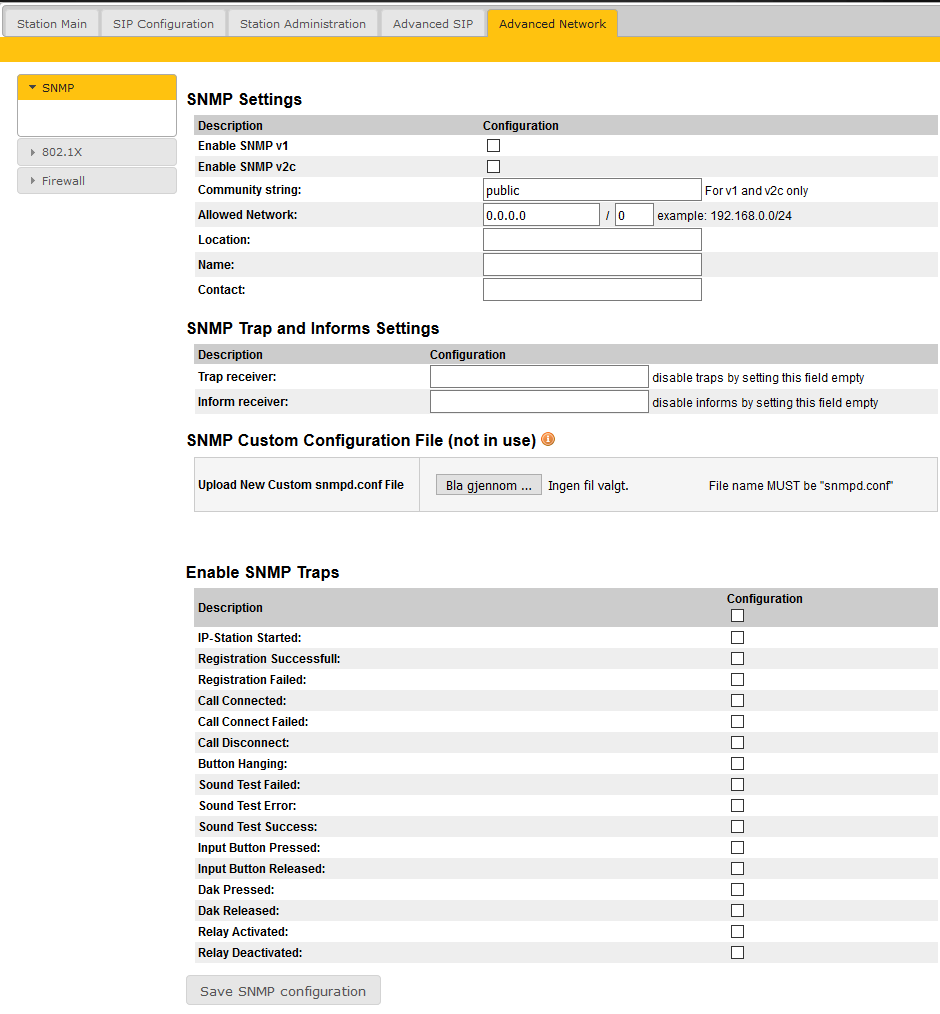Toggle the Sound Test Failed trap
The width and height of the screenshot is (940, 1014).
tap(737, 785)
